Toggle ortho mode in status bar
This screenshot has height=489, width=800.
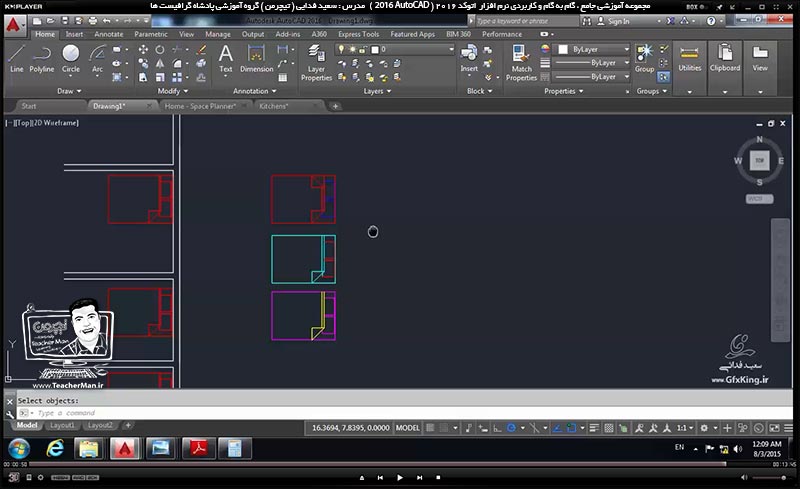coord(497,428)
